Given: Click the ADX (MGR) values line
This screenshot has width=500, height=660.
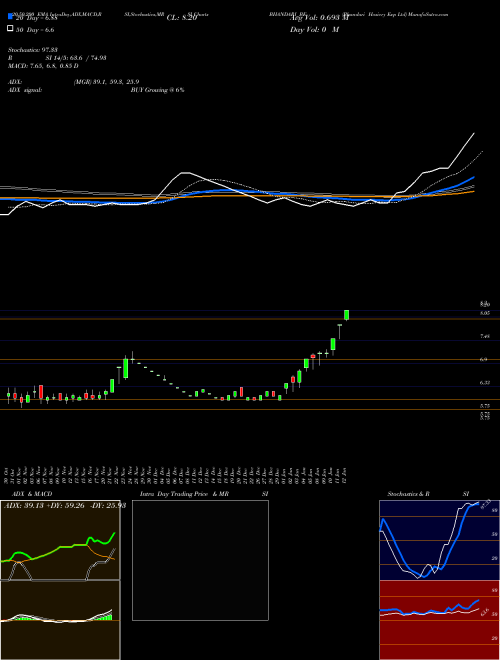Looking at the screenshot, I should click(74, 82).
